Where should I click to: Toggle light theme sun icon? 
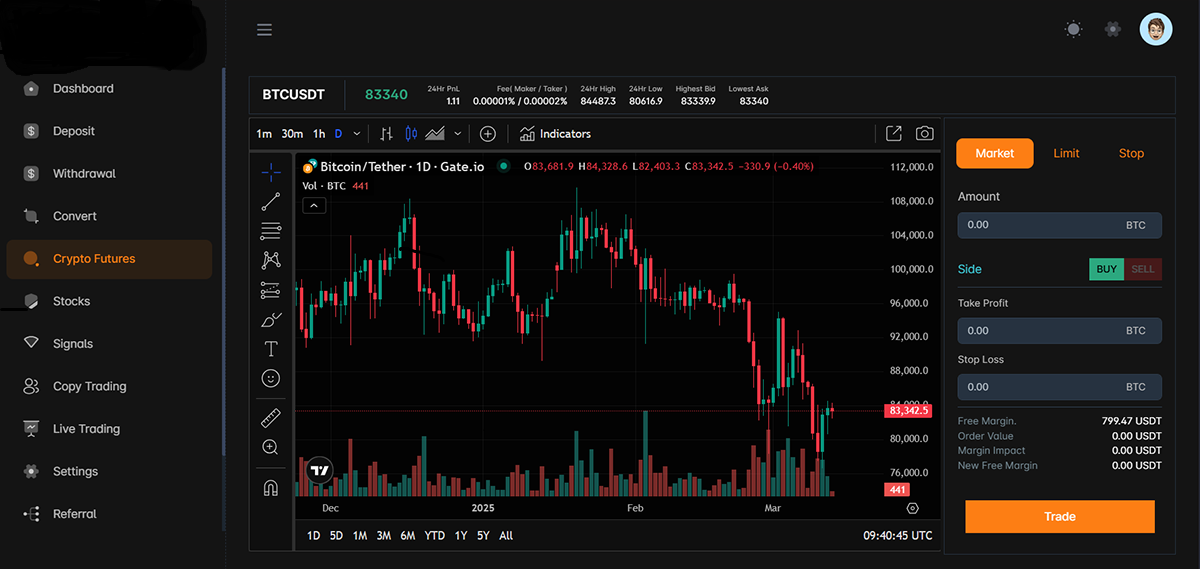1073,30
